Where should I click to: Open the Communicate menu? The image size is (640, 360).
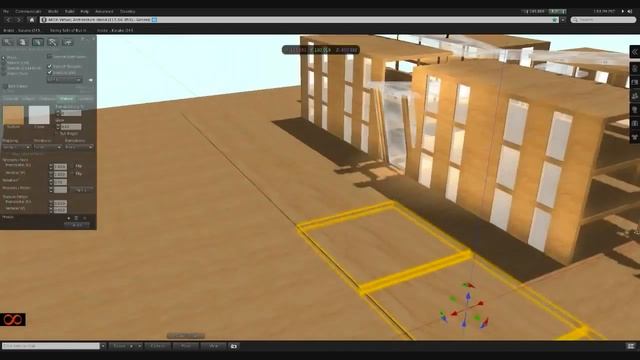28,11
